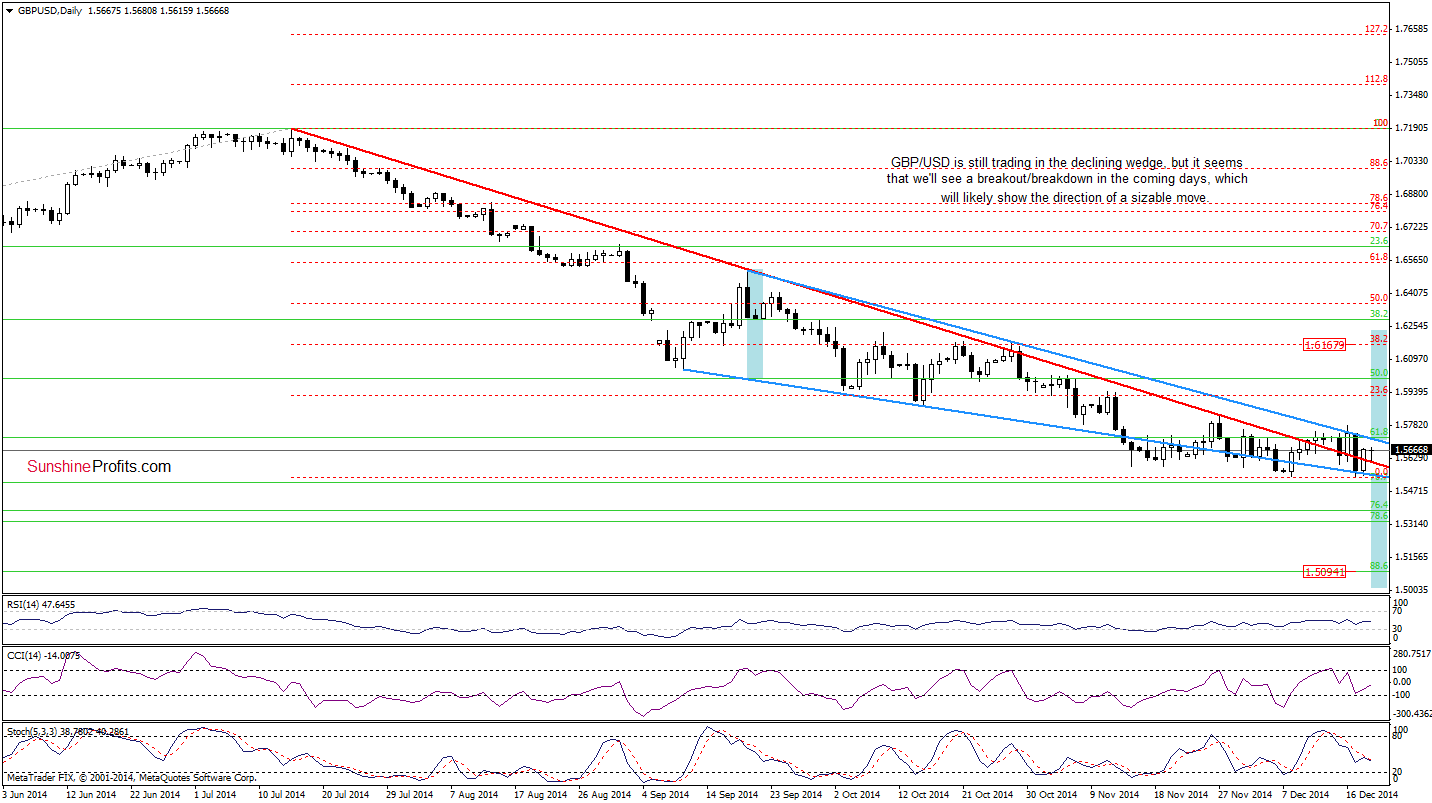
Task: Click price axis value 1.59395
Action: (x=1411, y=392)
